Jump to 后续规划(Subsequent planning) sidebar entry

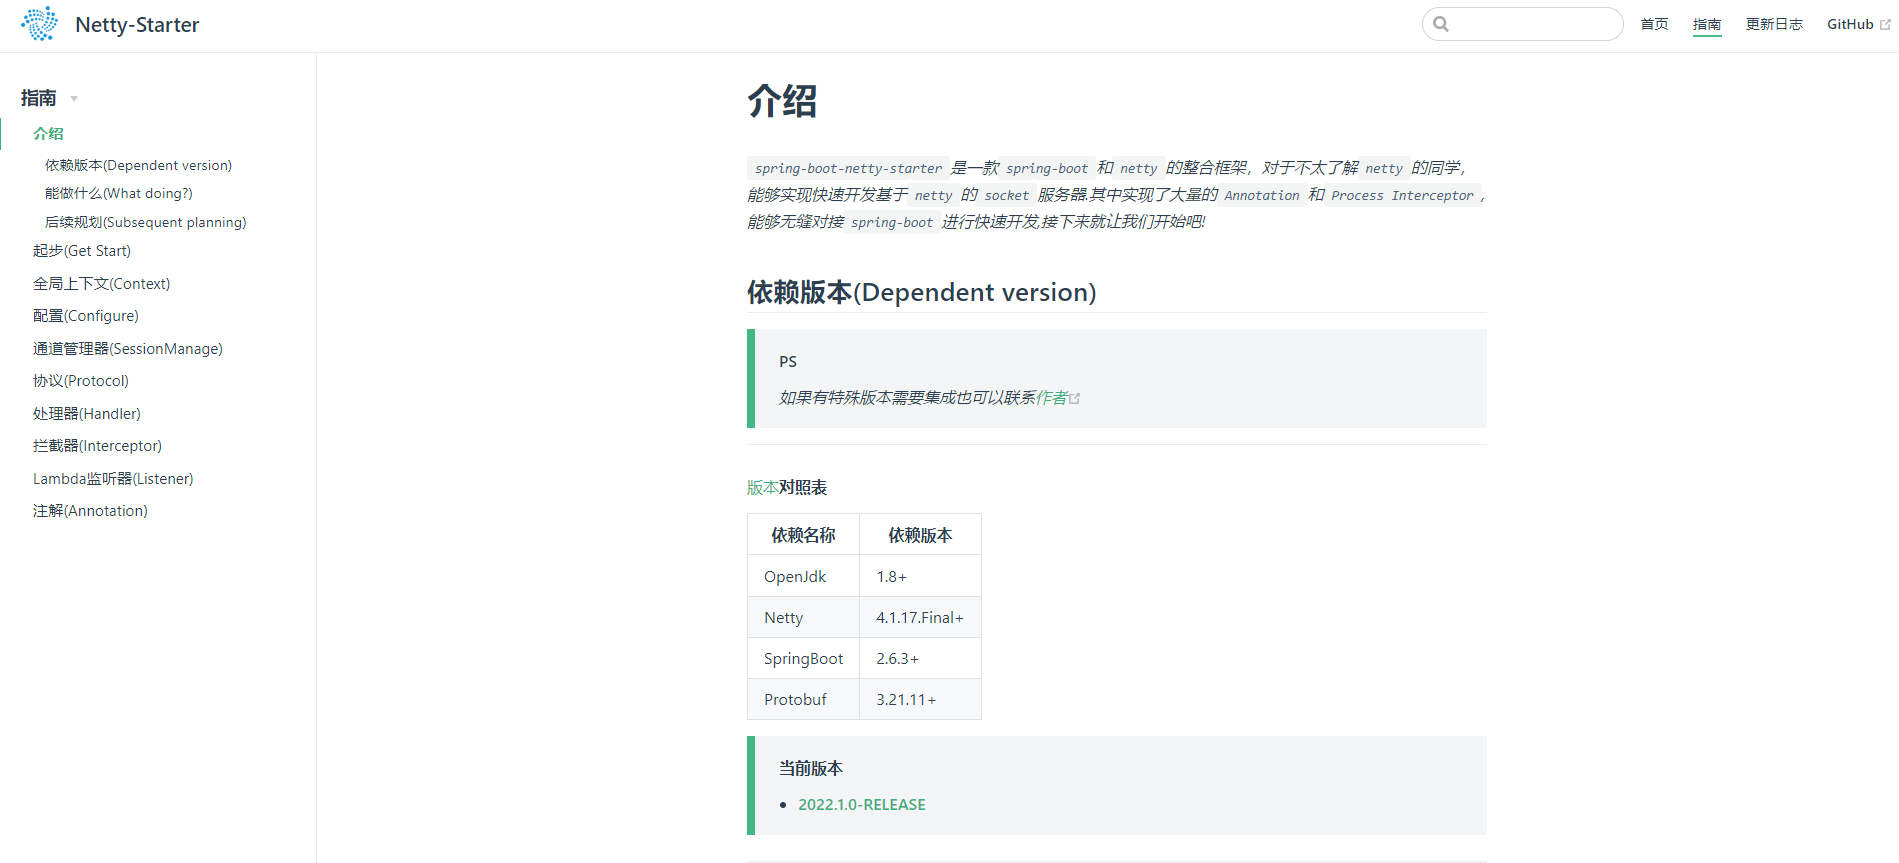pyautogui.click(x=145, y=222)
